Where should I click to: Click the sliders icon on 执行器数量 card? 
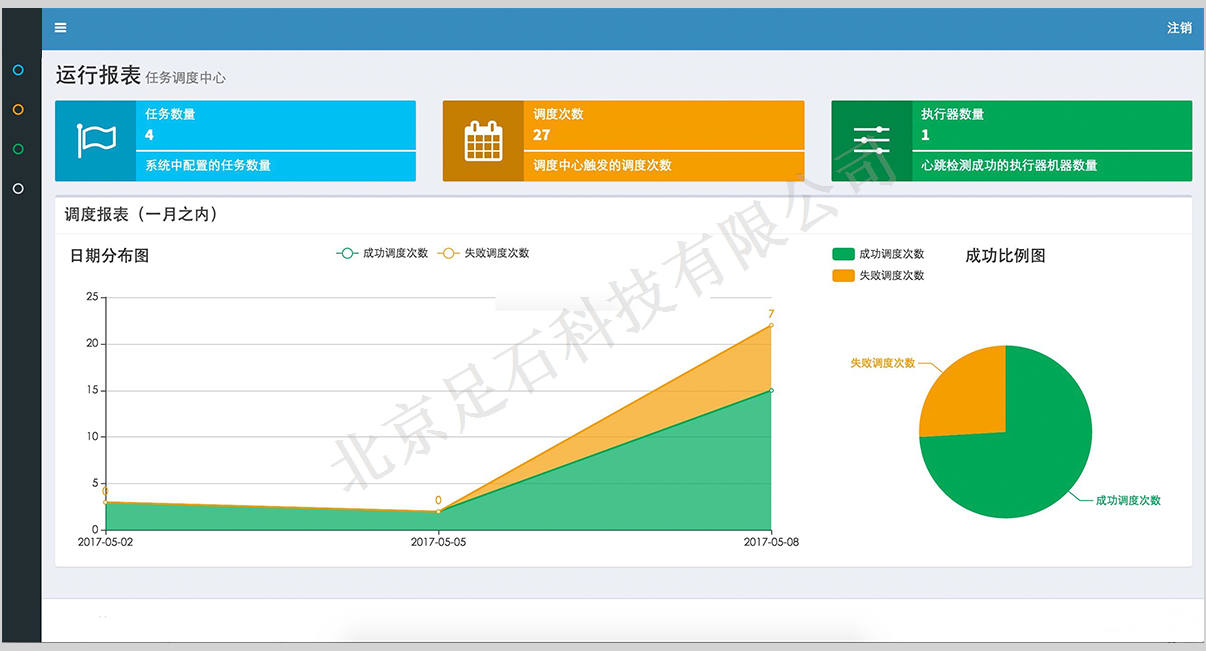pyautogui.click(x=871, y=141)
